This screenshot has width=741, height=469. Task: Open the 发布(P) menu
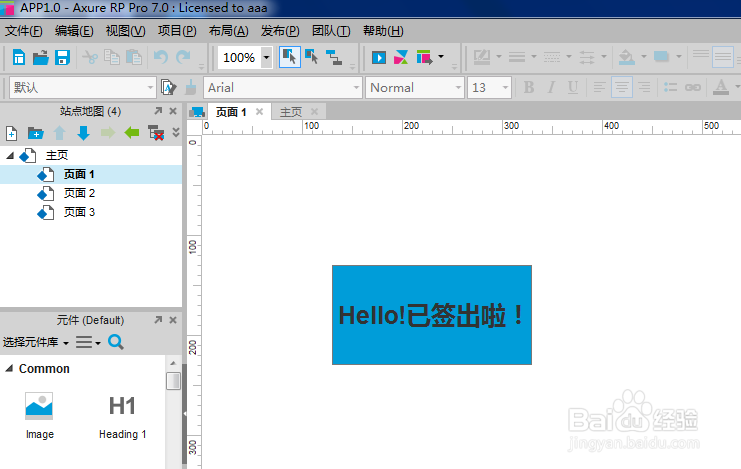(280, 31)
